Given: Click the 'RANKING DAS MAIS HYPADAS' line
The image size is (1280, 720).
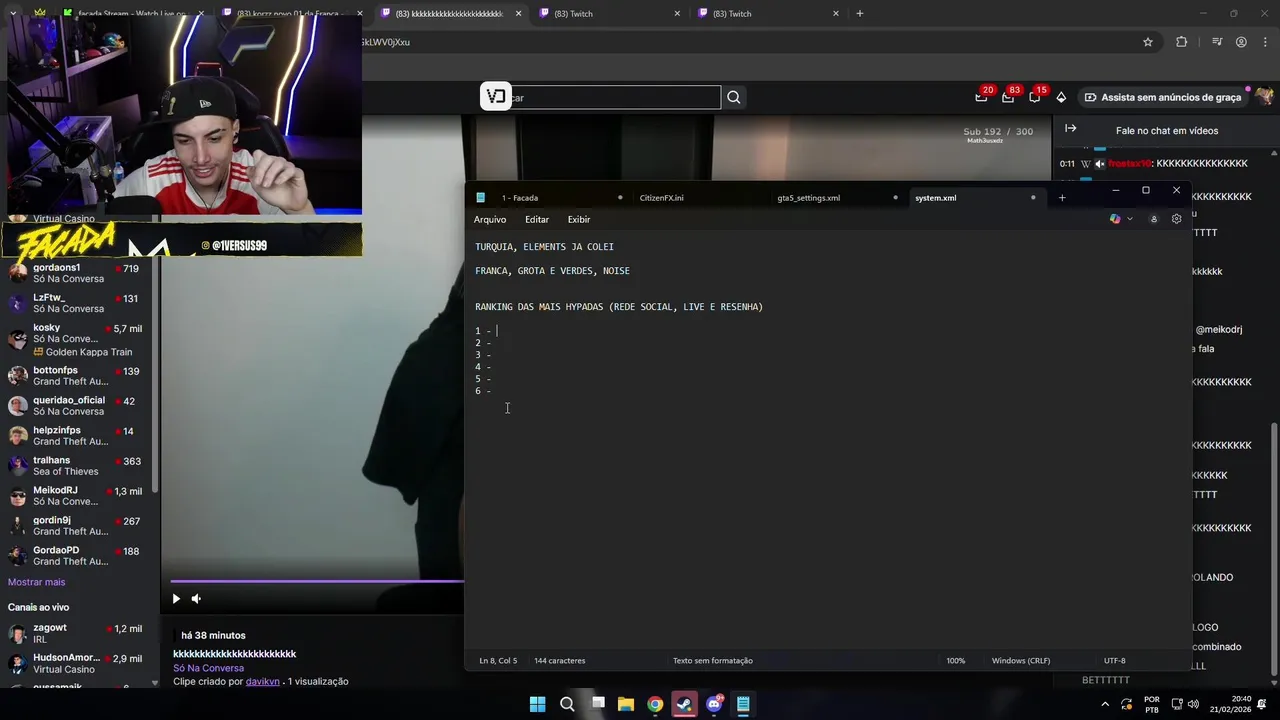Looking at the screenshot, I should click(x=619, y=307).
